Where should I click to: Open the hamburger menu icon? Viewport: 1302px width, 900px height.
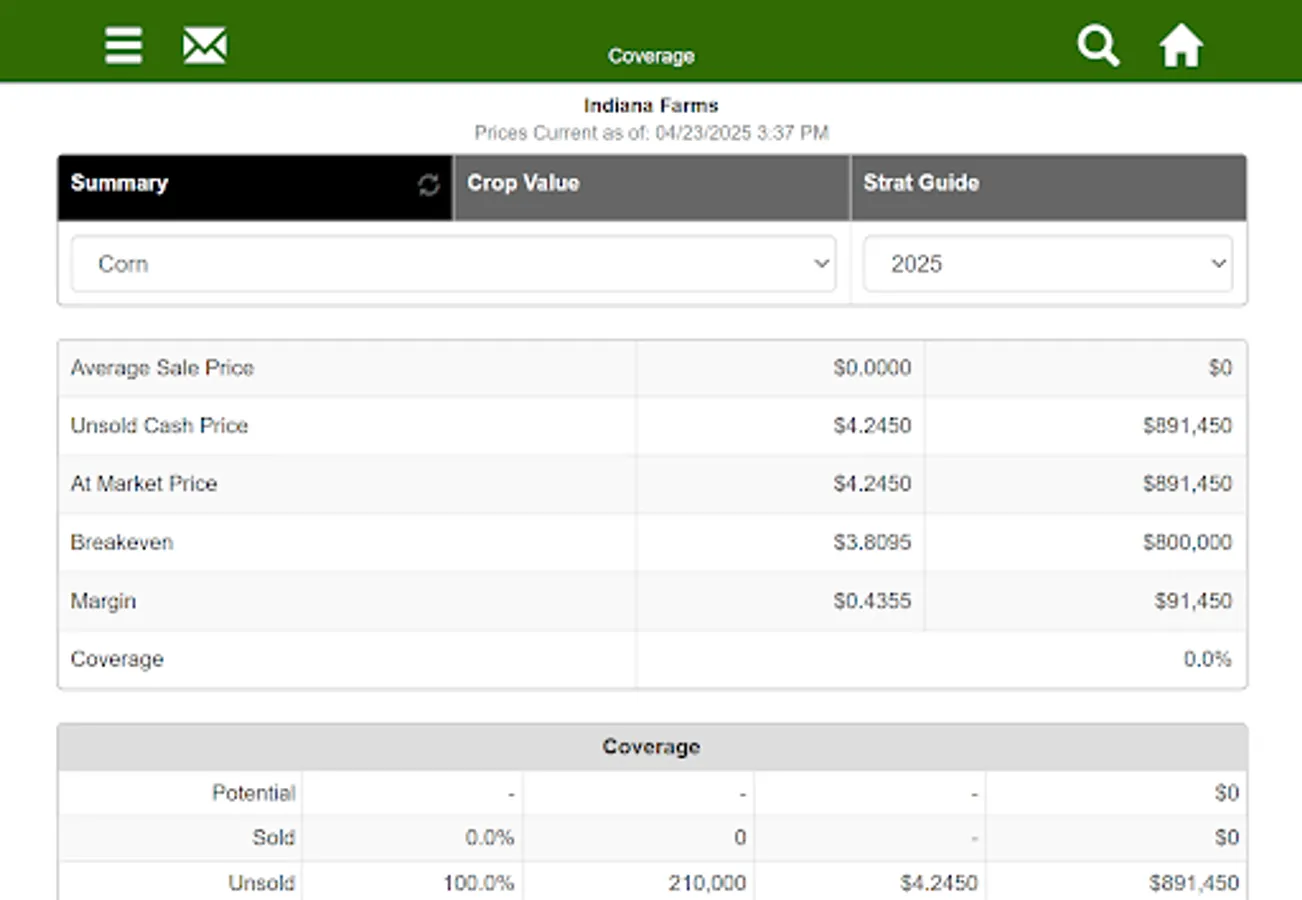coord(124,46)
